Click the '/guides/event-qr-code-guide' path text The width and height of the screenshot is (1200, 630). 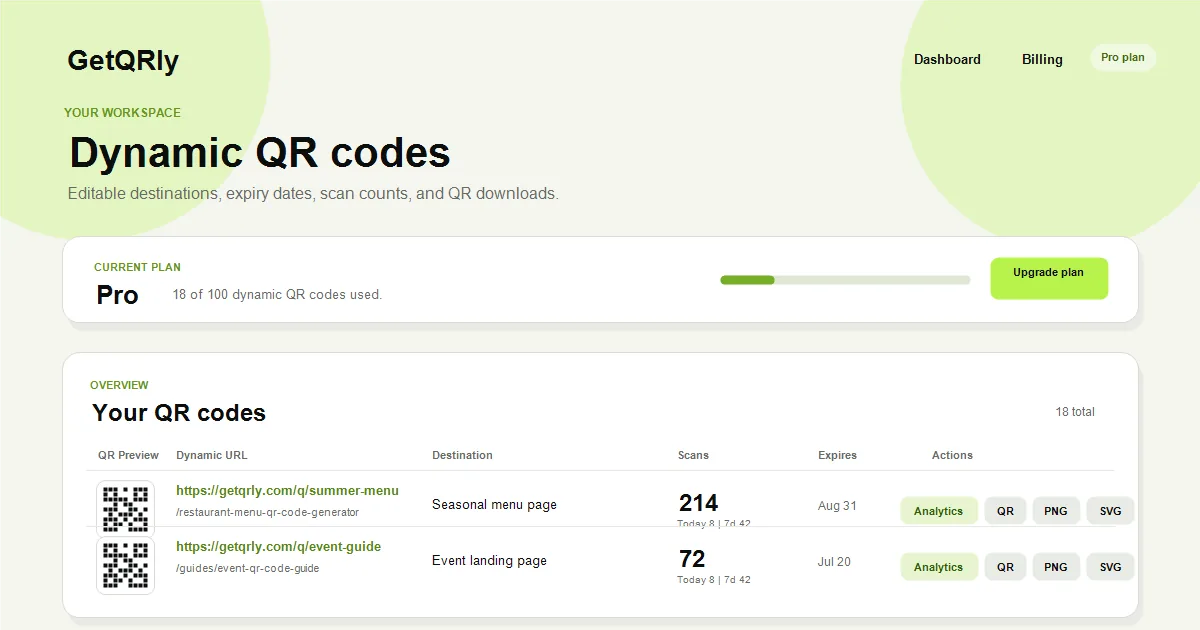(248, 568)
